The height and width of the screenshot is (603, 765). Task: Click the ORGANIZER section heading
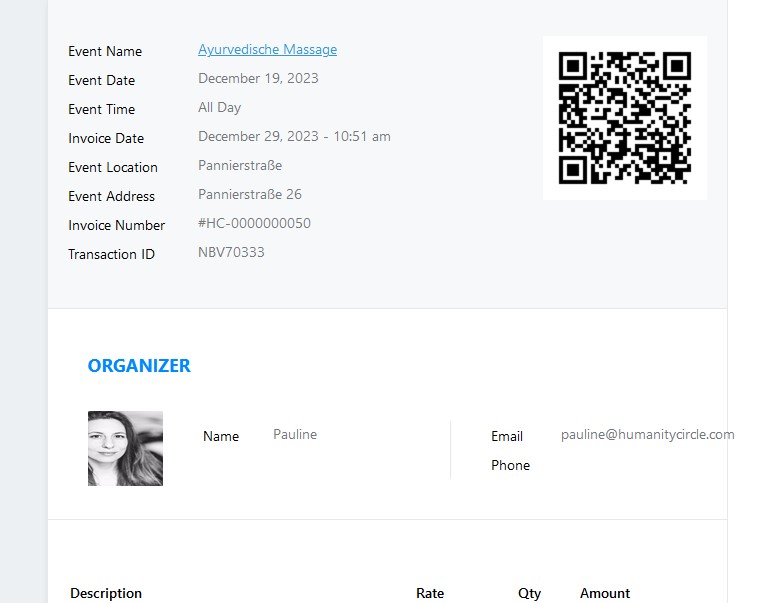(139, 366)
